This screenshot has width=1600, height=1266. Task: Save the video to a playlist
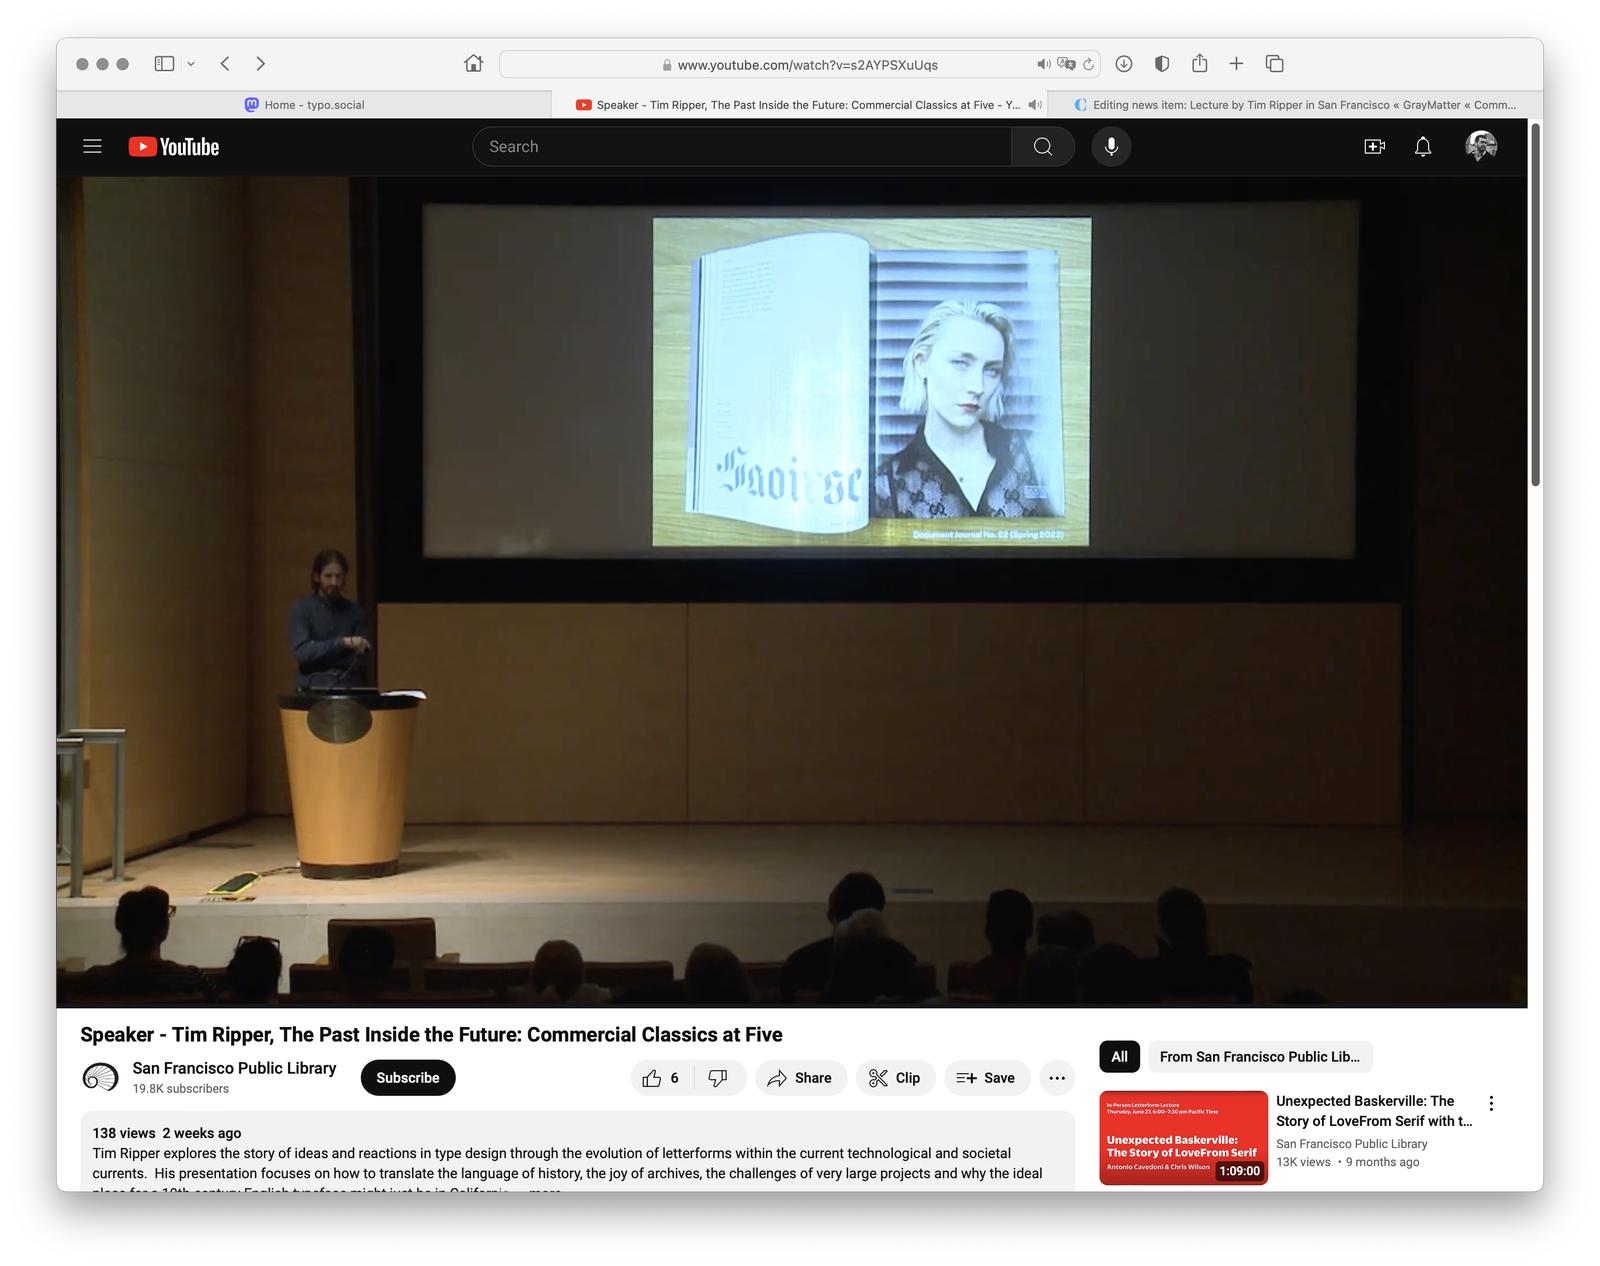[x=987, y=1078]
